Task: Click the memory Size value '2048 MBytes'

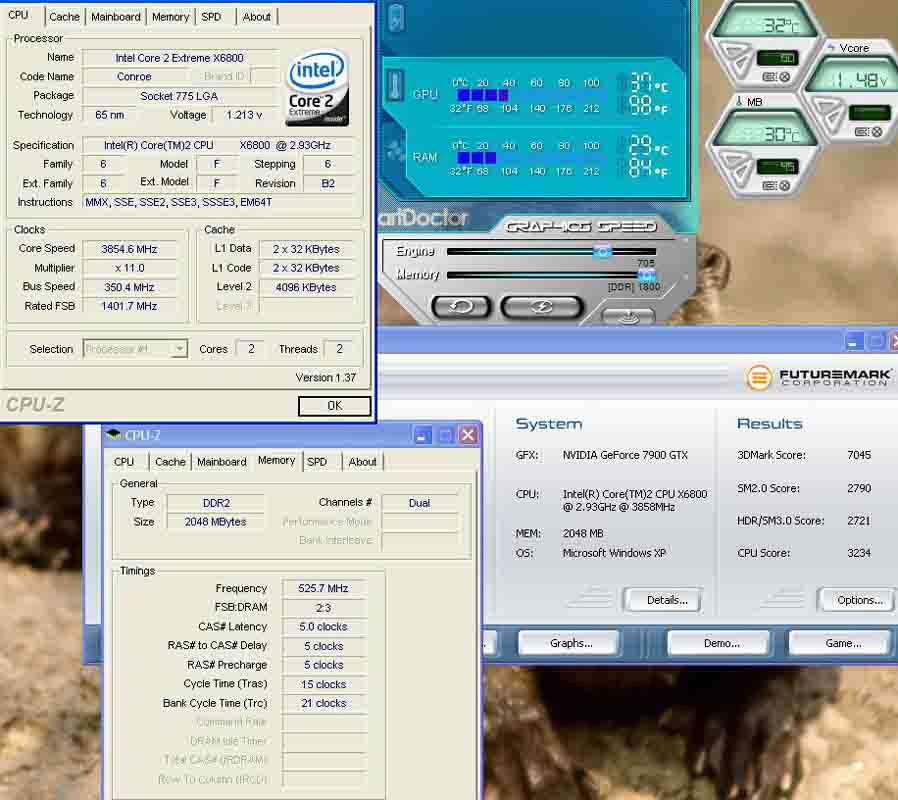Action: pyautogui.click(x=215, y=522)
